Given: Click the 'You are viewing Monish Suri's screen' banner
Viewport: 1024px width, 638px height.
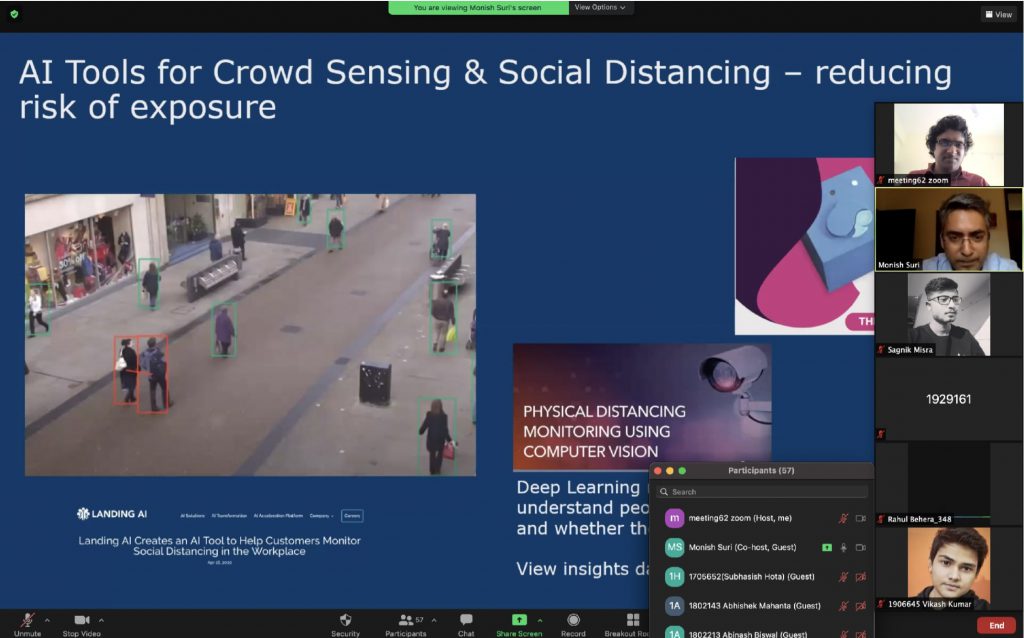Looking at the screenshot, I should pyautogui.click(x=478, y=7).
